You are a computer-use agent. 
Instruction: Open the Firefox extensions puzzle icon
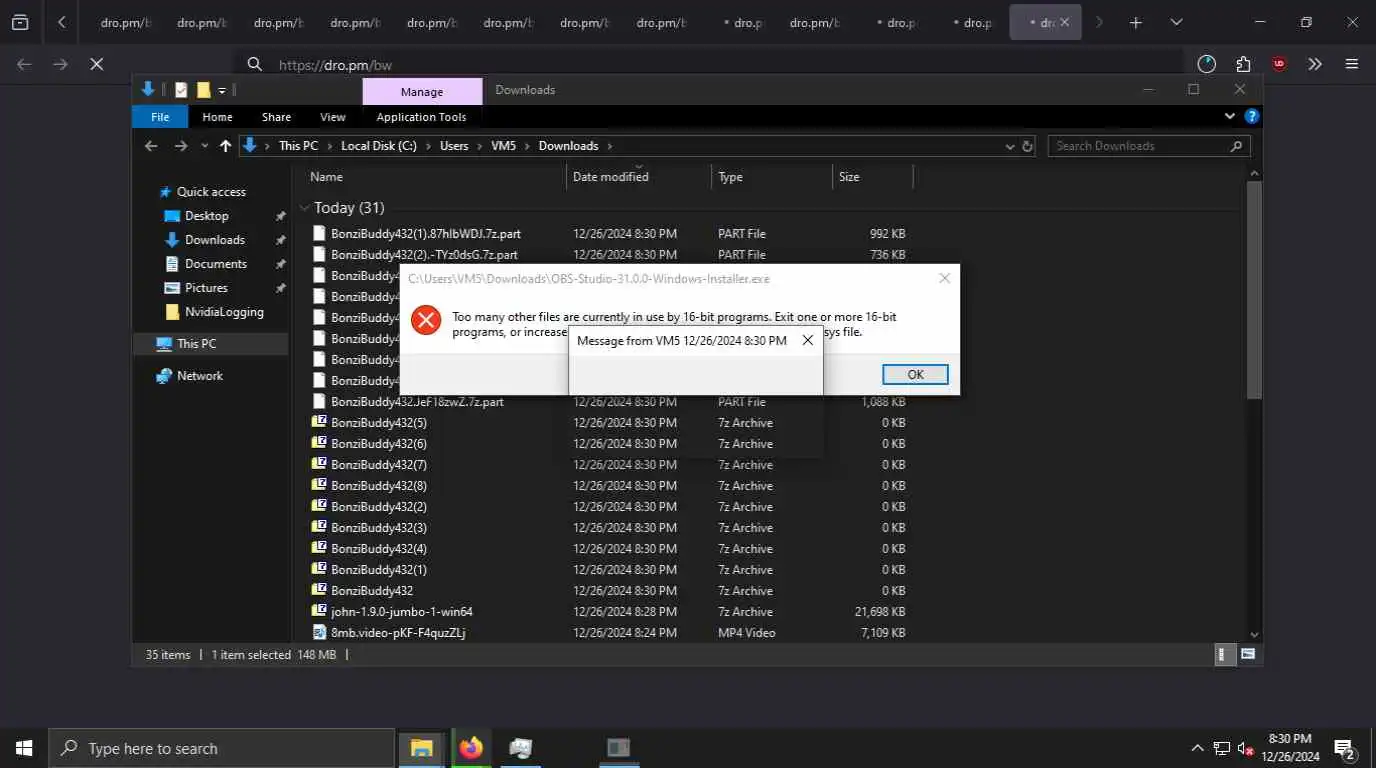[1243, 64]
